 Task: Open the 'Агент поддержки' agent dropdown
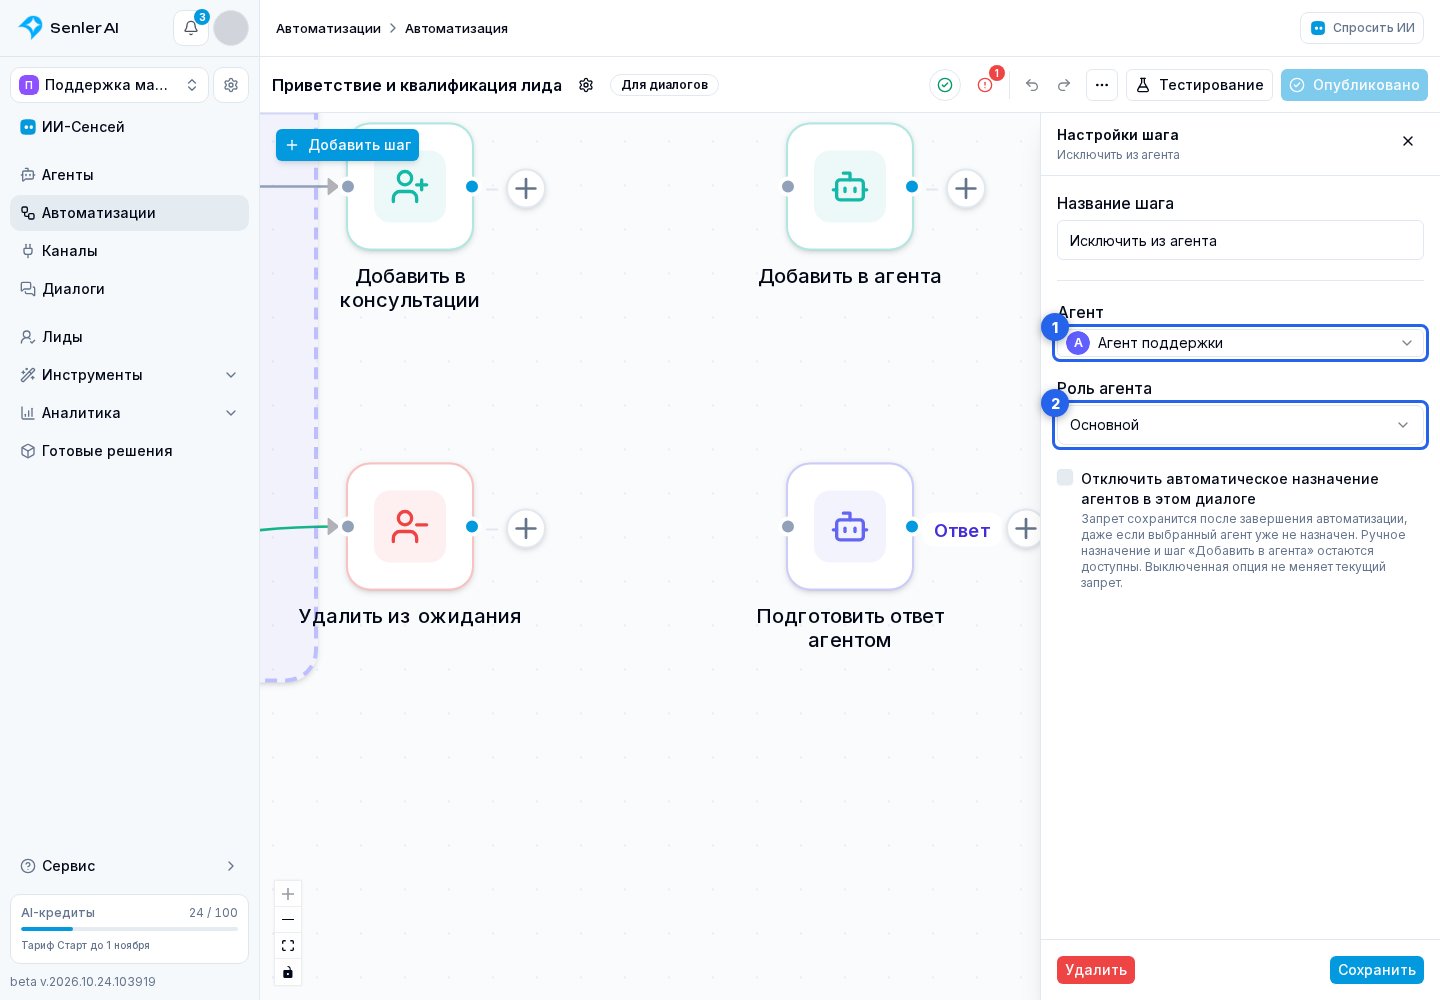[x=1240, y=343]
